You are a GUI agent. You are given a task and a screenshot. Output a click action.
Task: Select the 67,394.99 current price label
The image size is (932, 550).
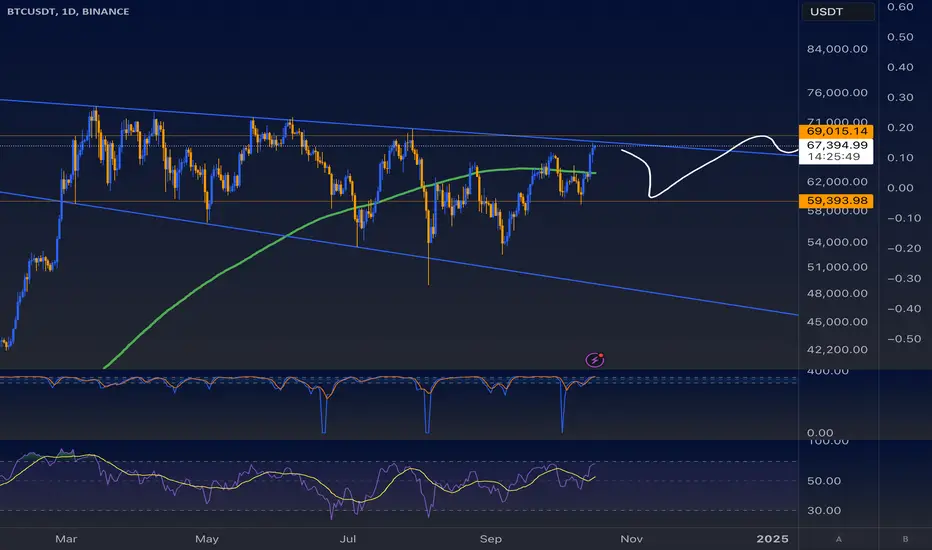(836, 145)
